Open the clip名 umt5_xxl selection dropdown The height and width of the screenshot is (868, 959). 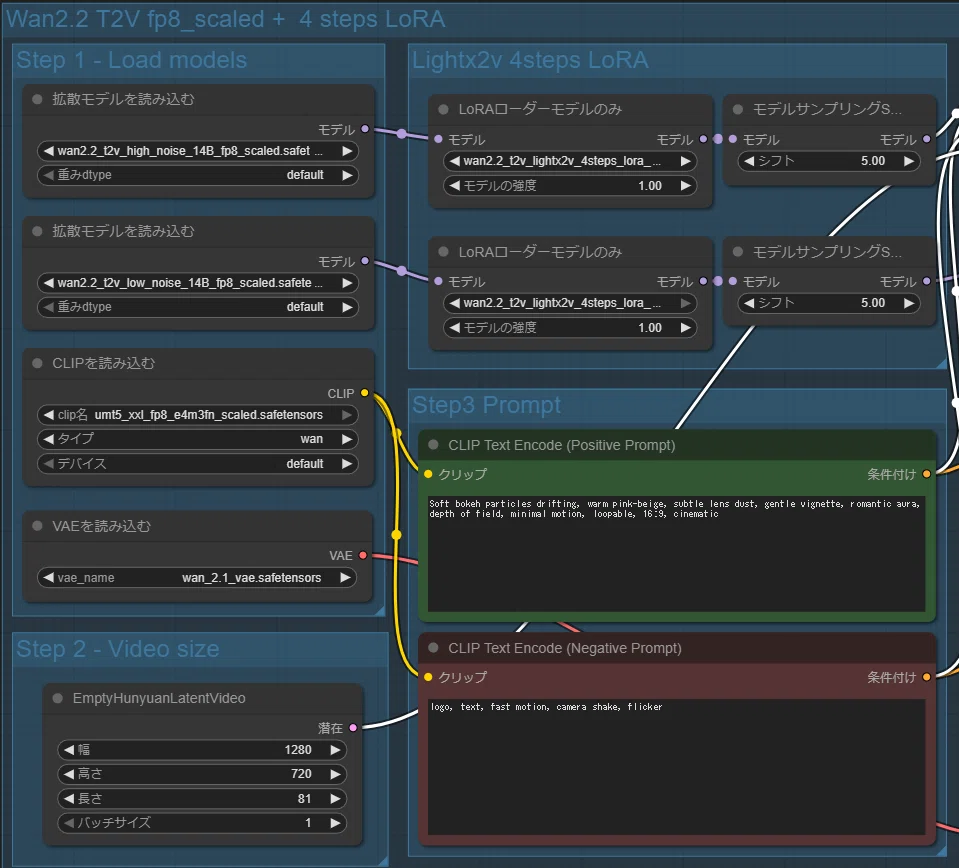tap(198, 415)
